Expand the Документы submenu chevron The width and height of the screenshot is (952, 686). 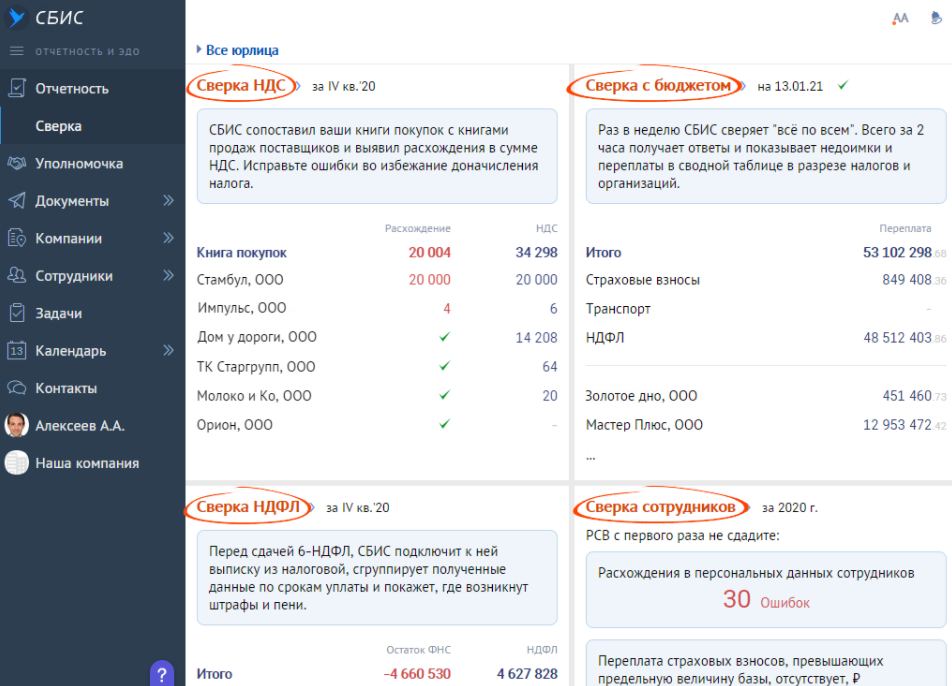point(169,200)
